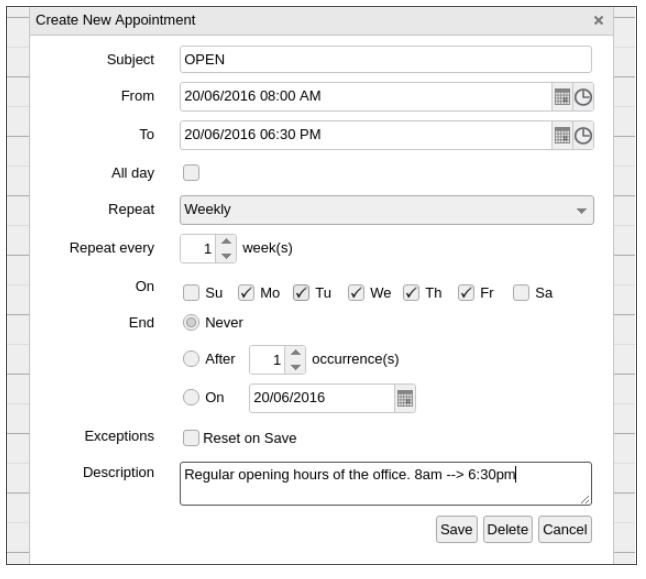Uncheck the Friday repeat checkbox

(x=466, y=293)
